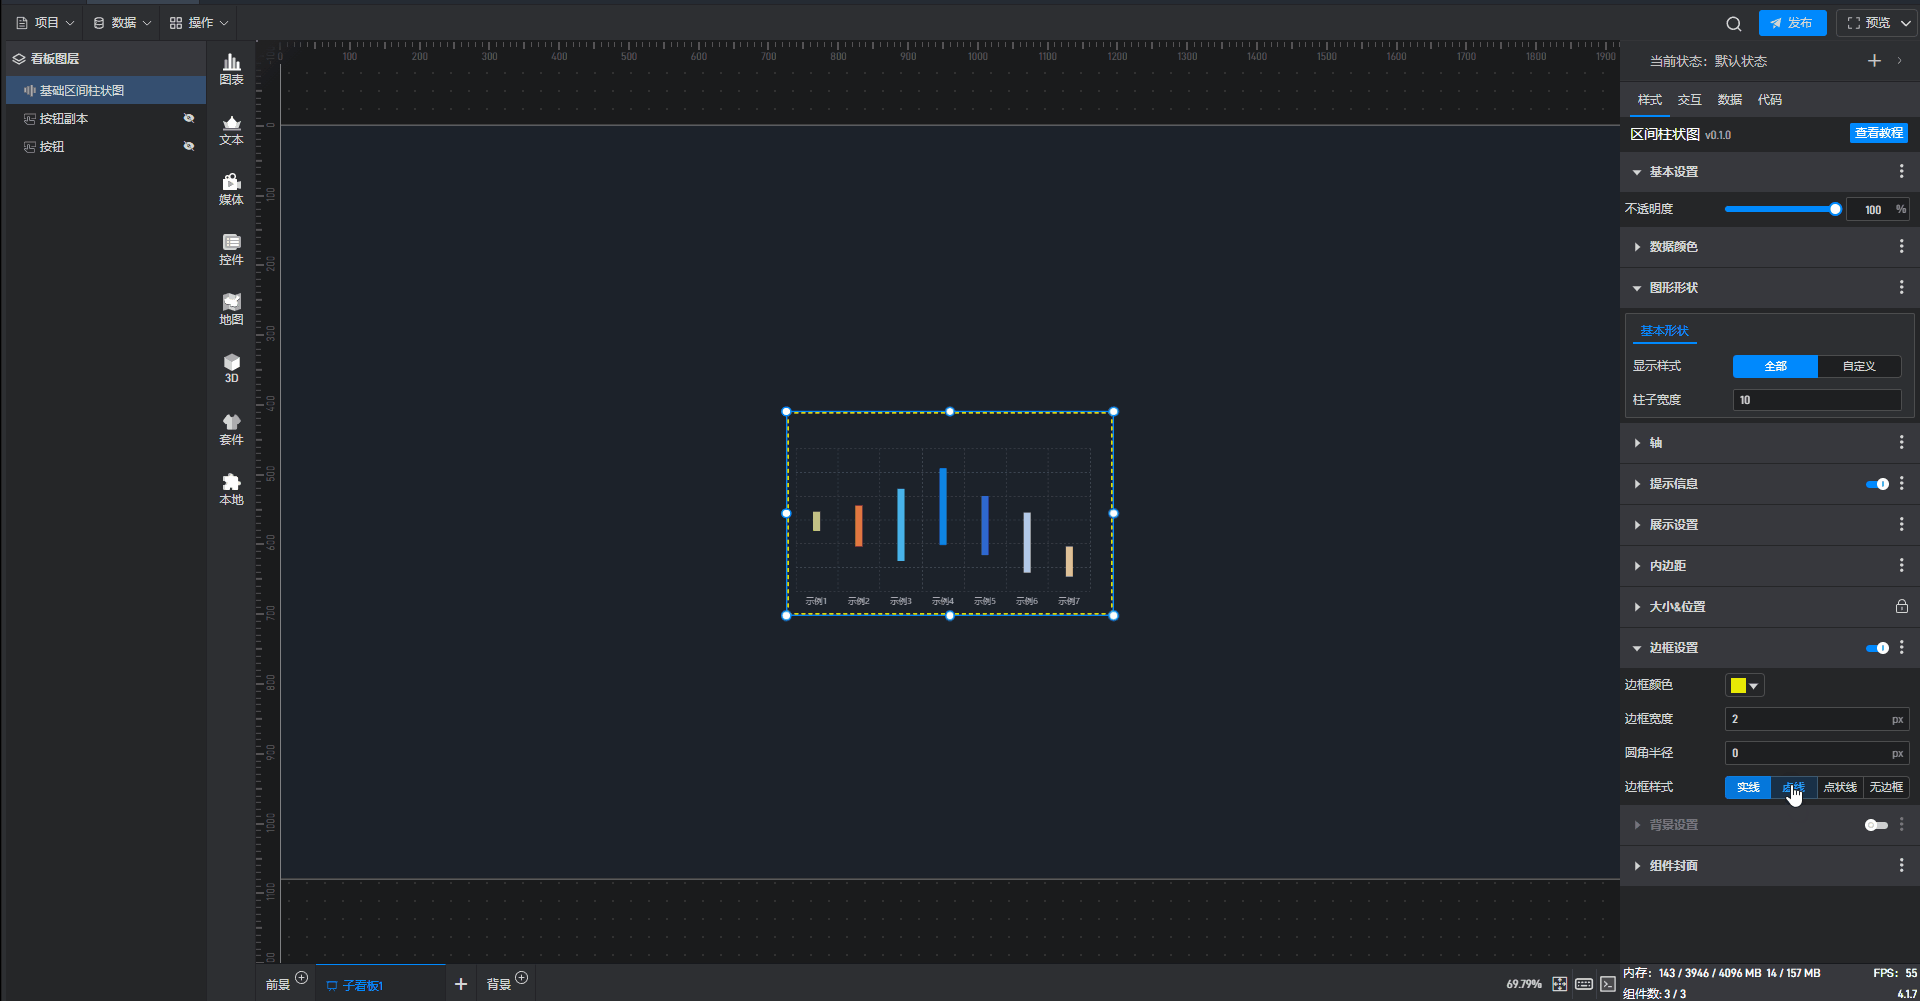Switch to the 代码 tab
The width and height of the screenshot is (1920, 1001).
point(1769,100)
